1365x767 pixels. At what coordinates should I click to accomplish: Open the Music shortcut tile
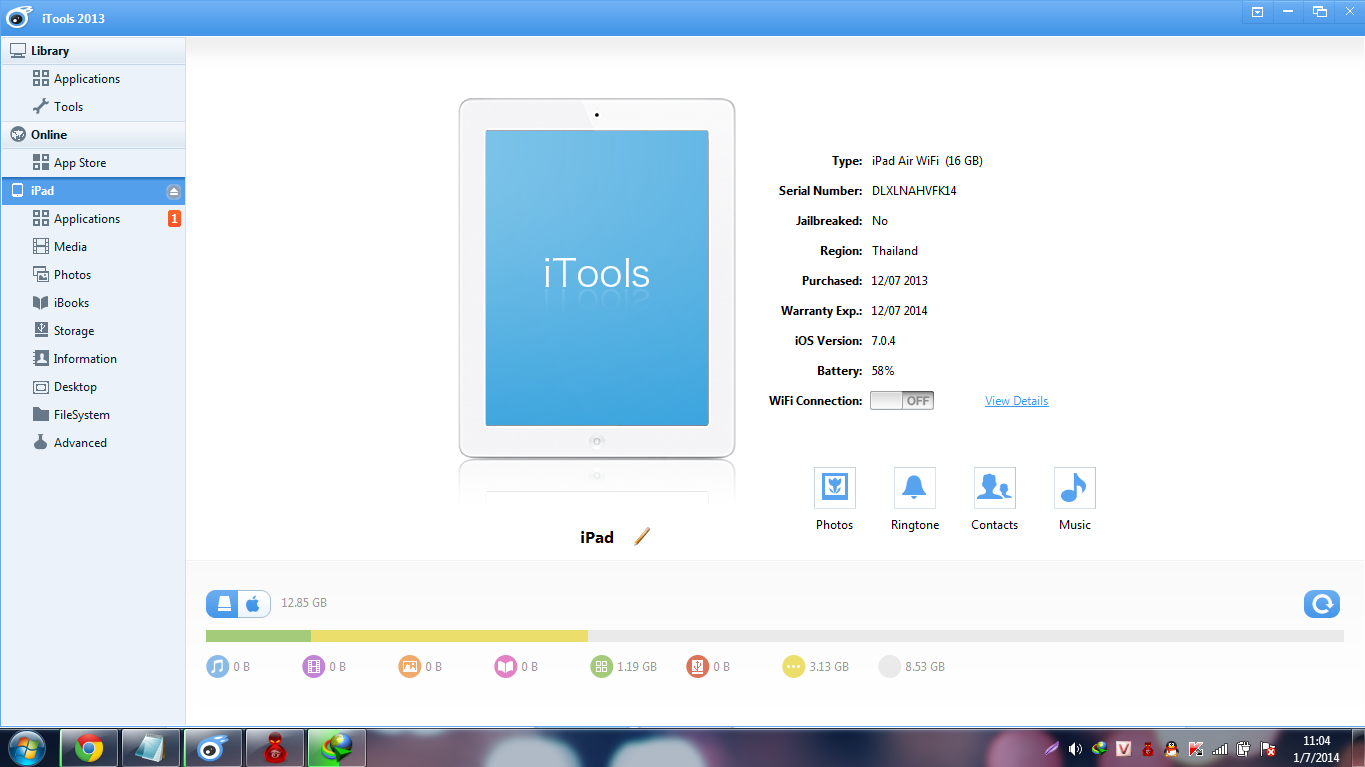click(1074, 488)
